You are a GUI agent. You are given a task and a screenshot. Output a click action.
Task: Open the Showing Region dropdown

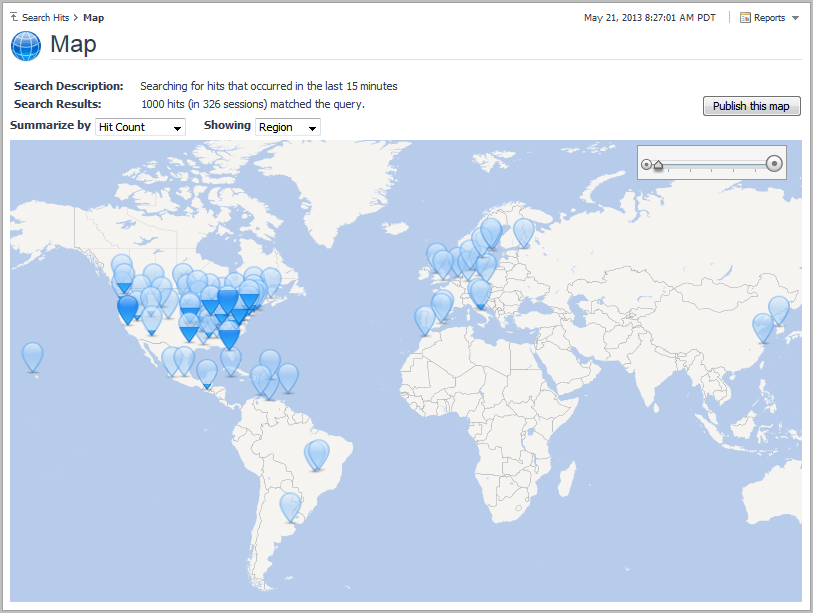pyautogui.click(x=288, y=127)
